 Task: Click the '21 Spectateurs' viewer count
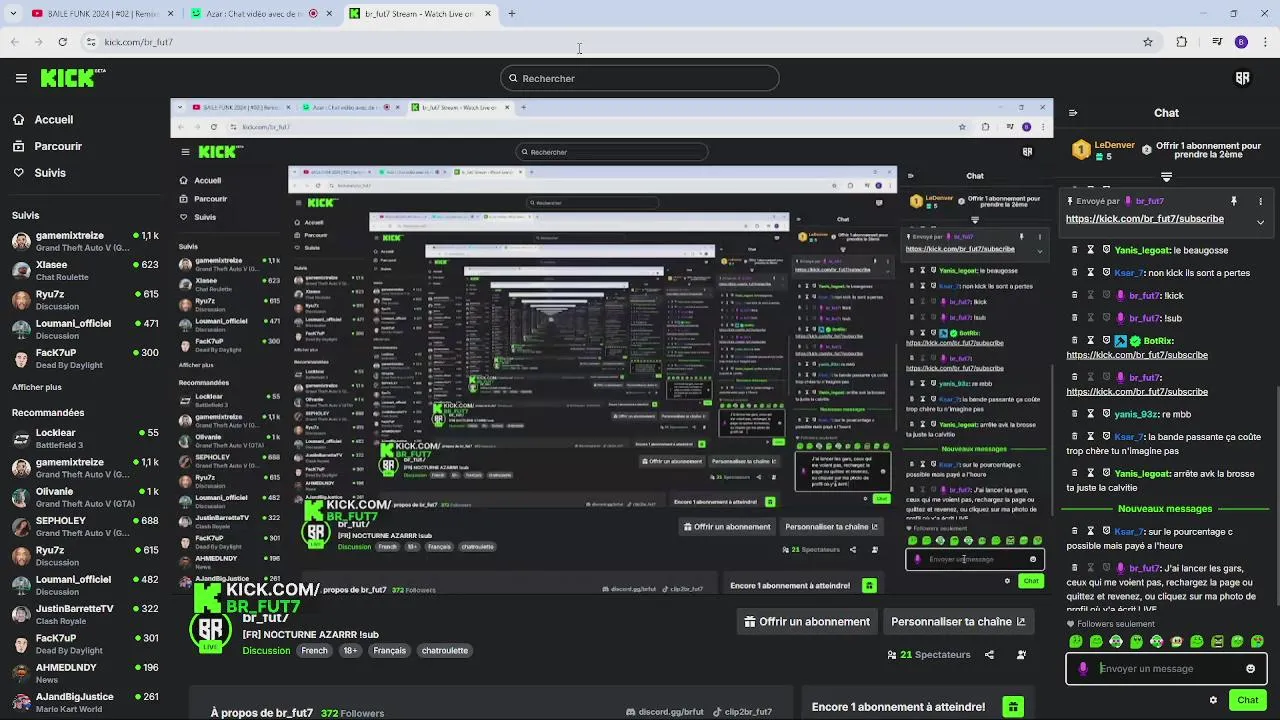pyautogui.click(x=929, y=655)
